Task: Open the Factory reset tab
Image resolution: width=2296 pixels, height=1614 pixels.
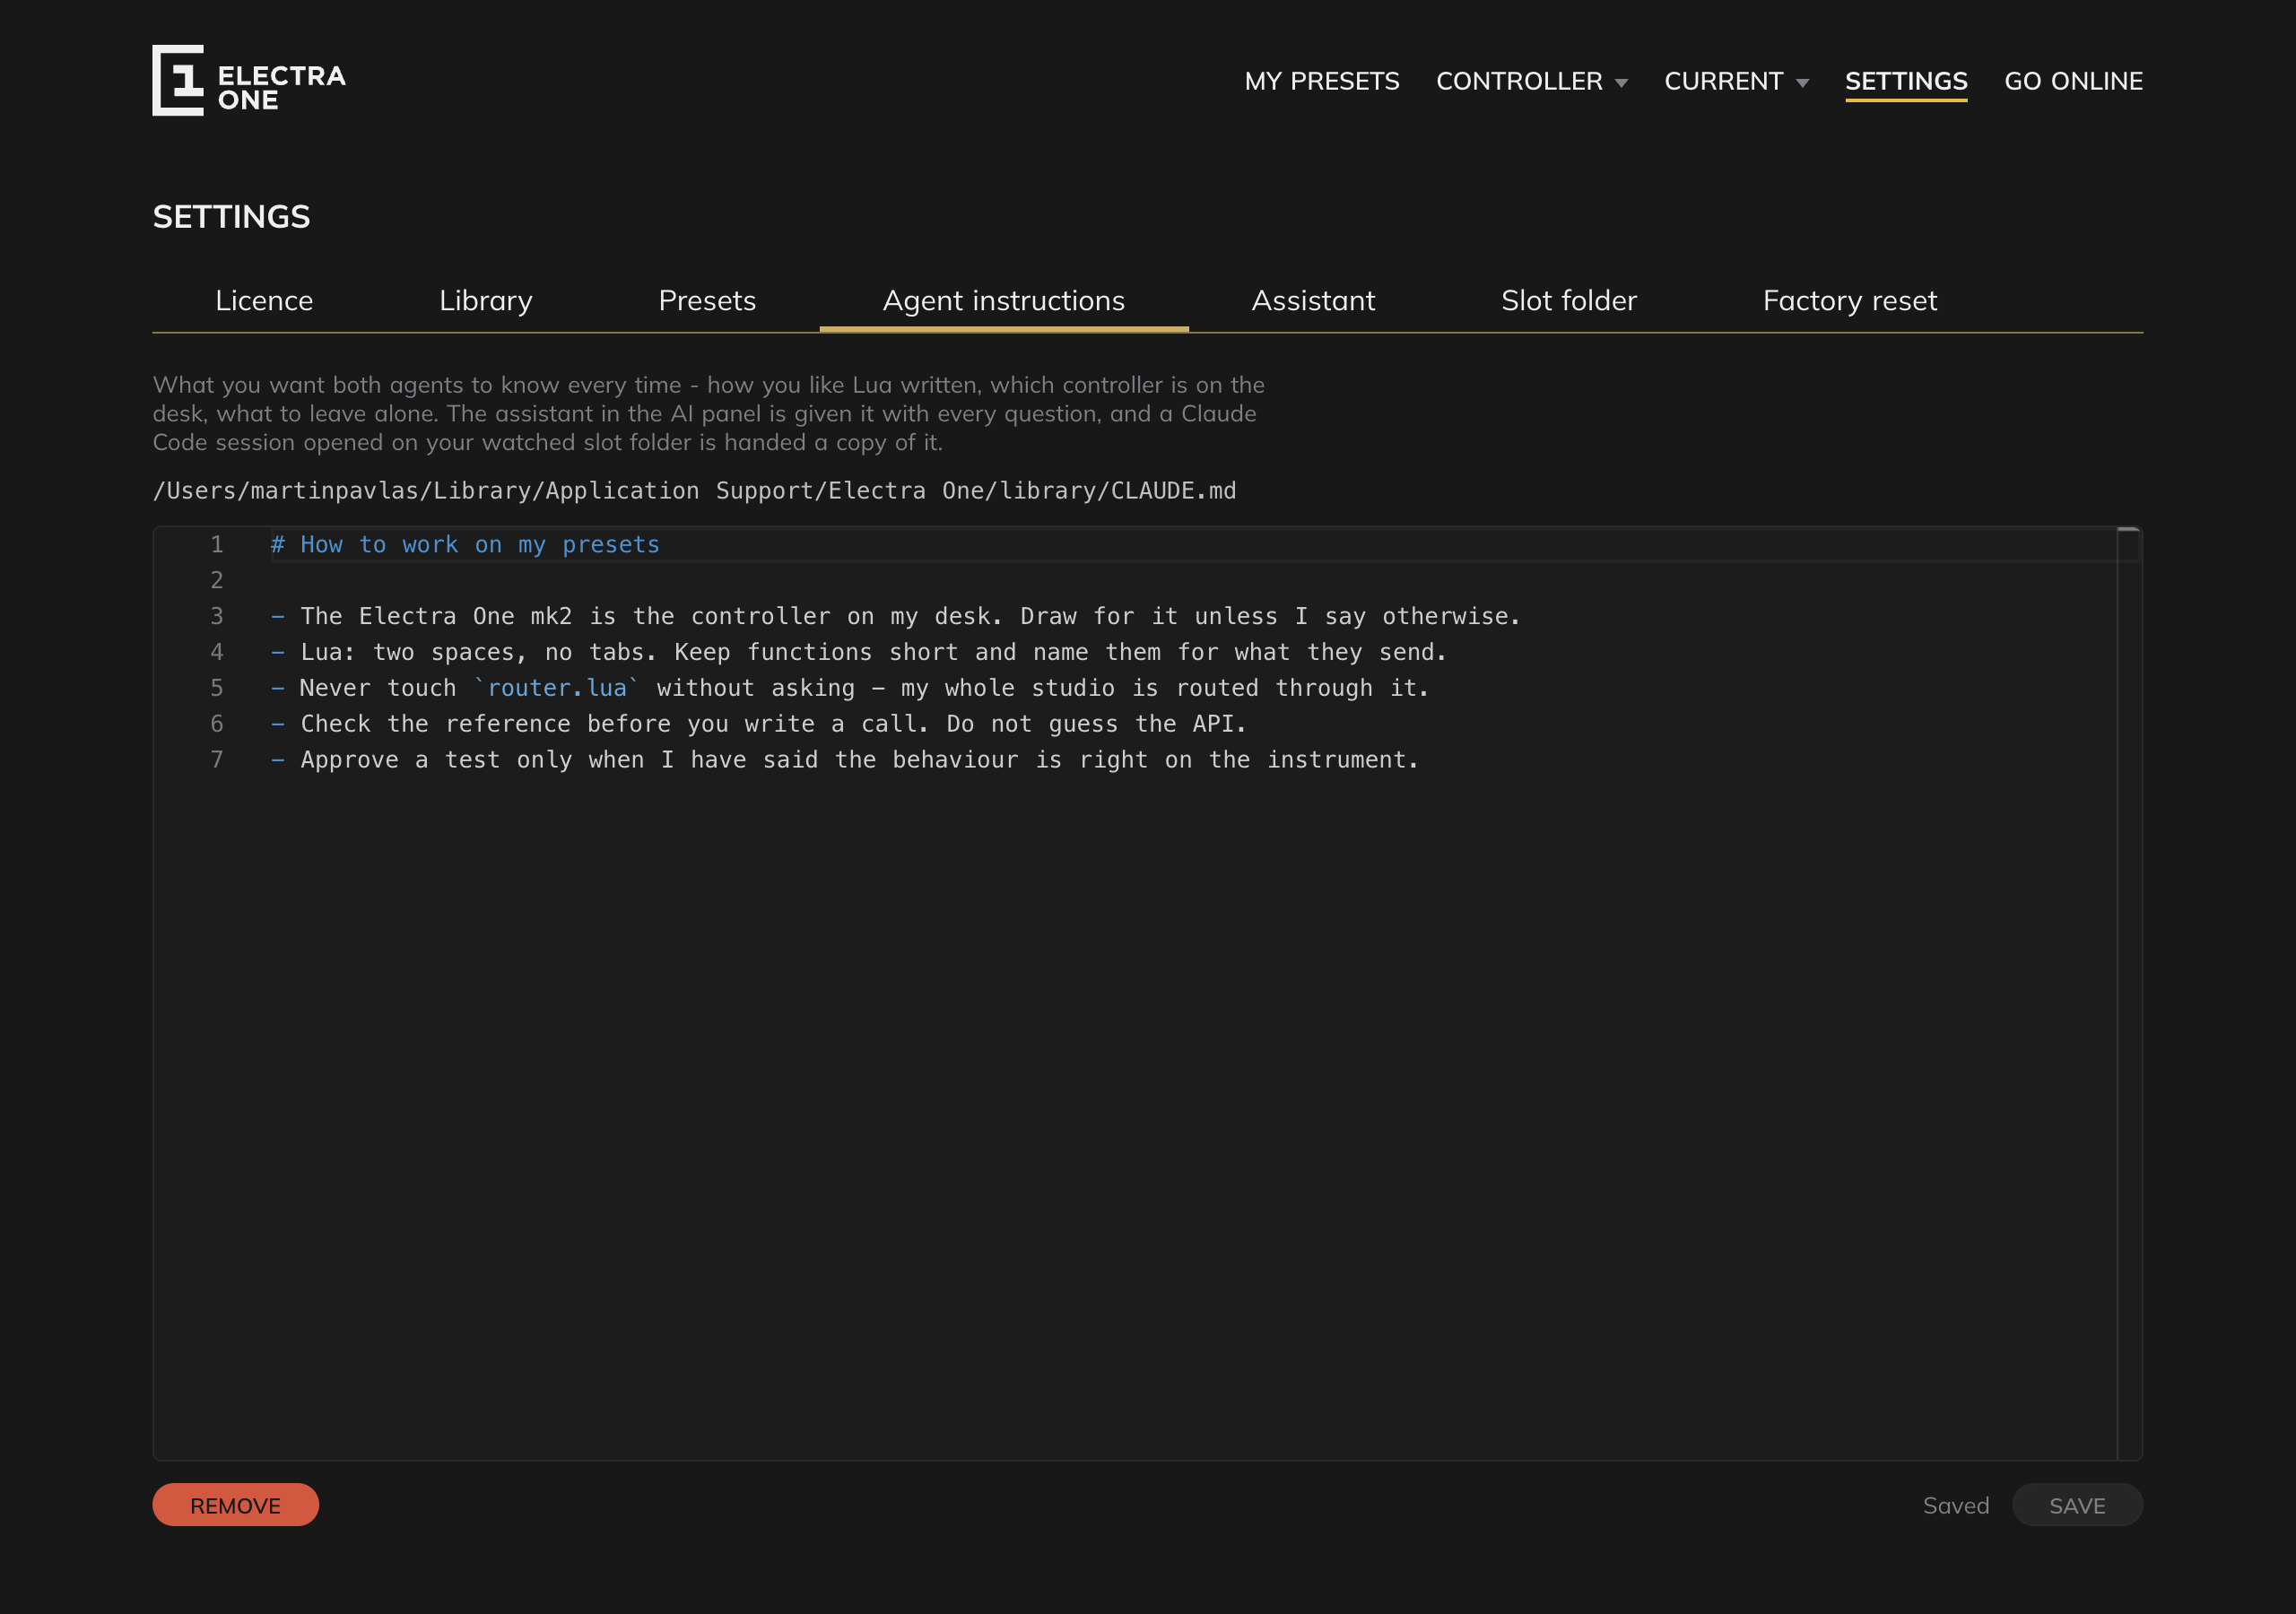Action: [1850, 300]
